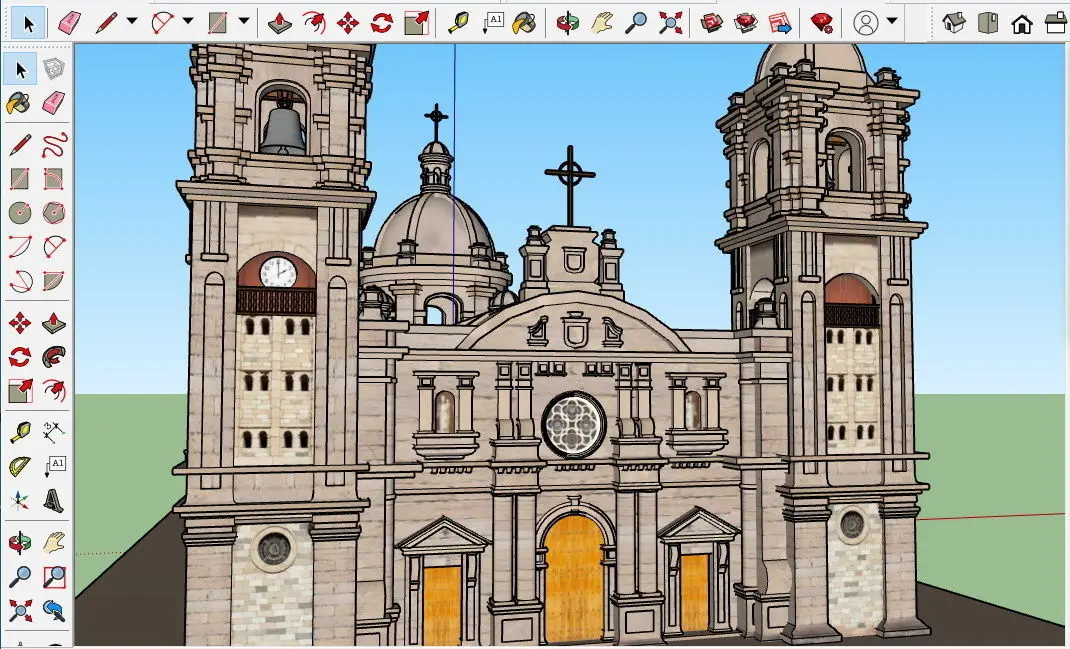Image resolution: width=1070 pixels, height=649 pixels.
Task: Click the Previous view tool
Action: click(54, 609)
